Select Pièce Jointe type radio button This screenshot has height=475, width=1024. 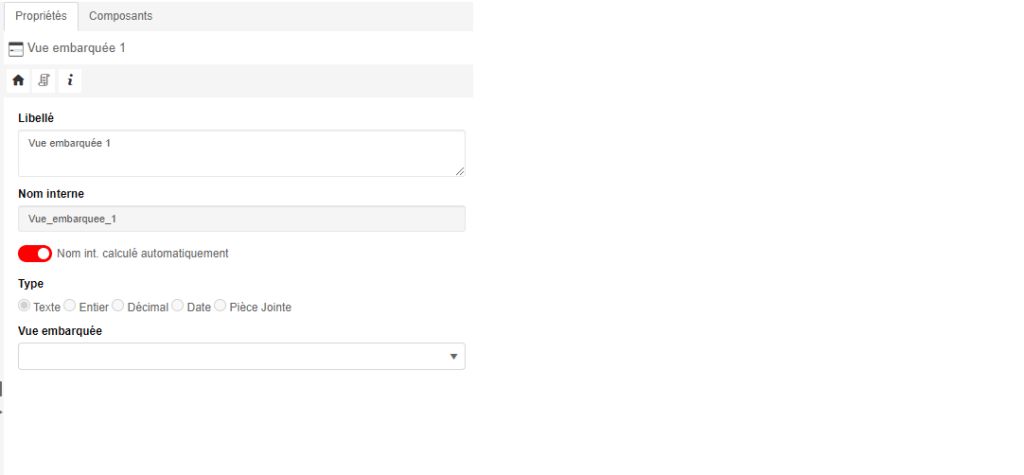click(x=220, y=306)
